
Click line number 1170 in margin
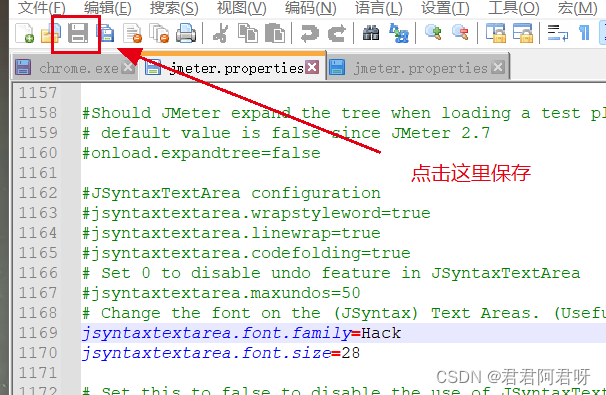coord(38,353)
